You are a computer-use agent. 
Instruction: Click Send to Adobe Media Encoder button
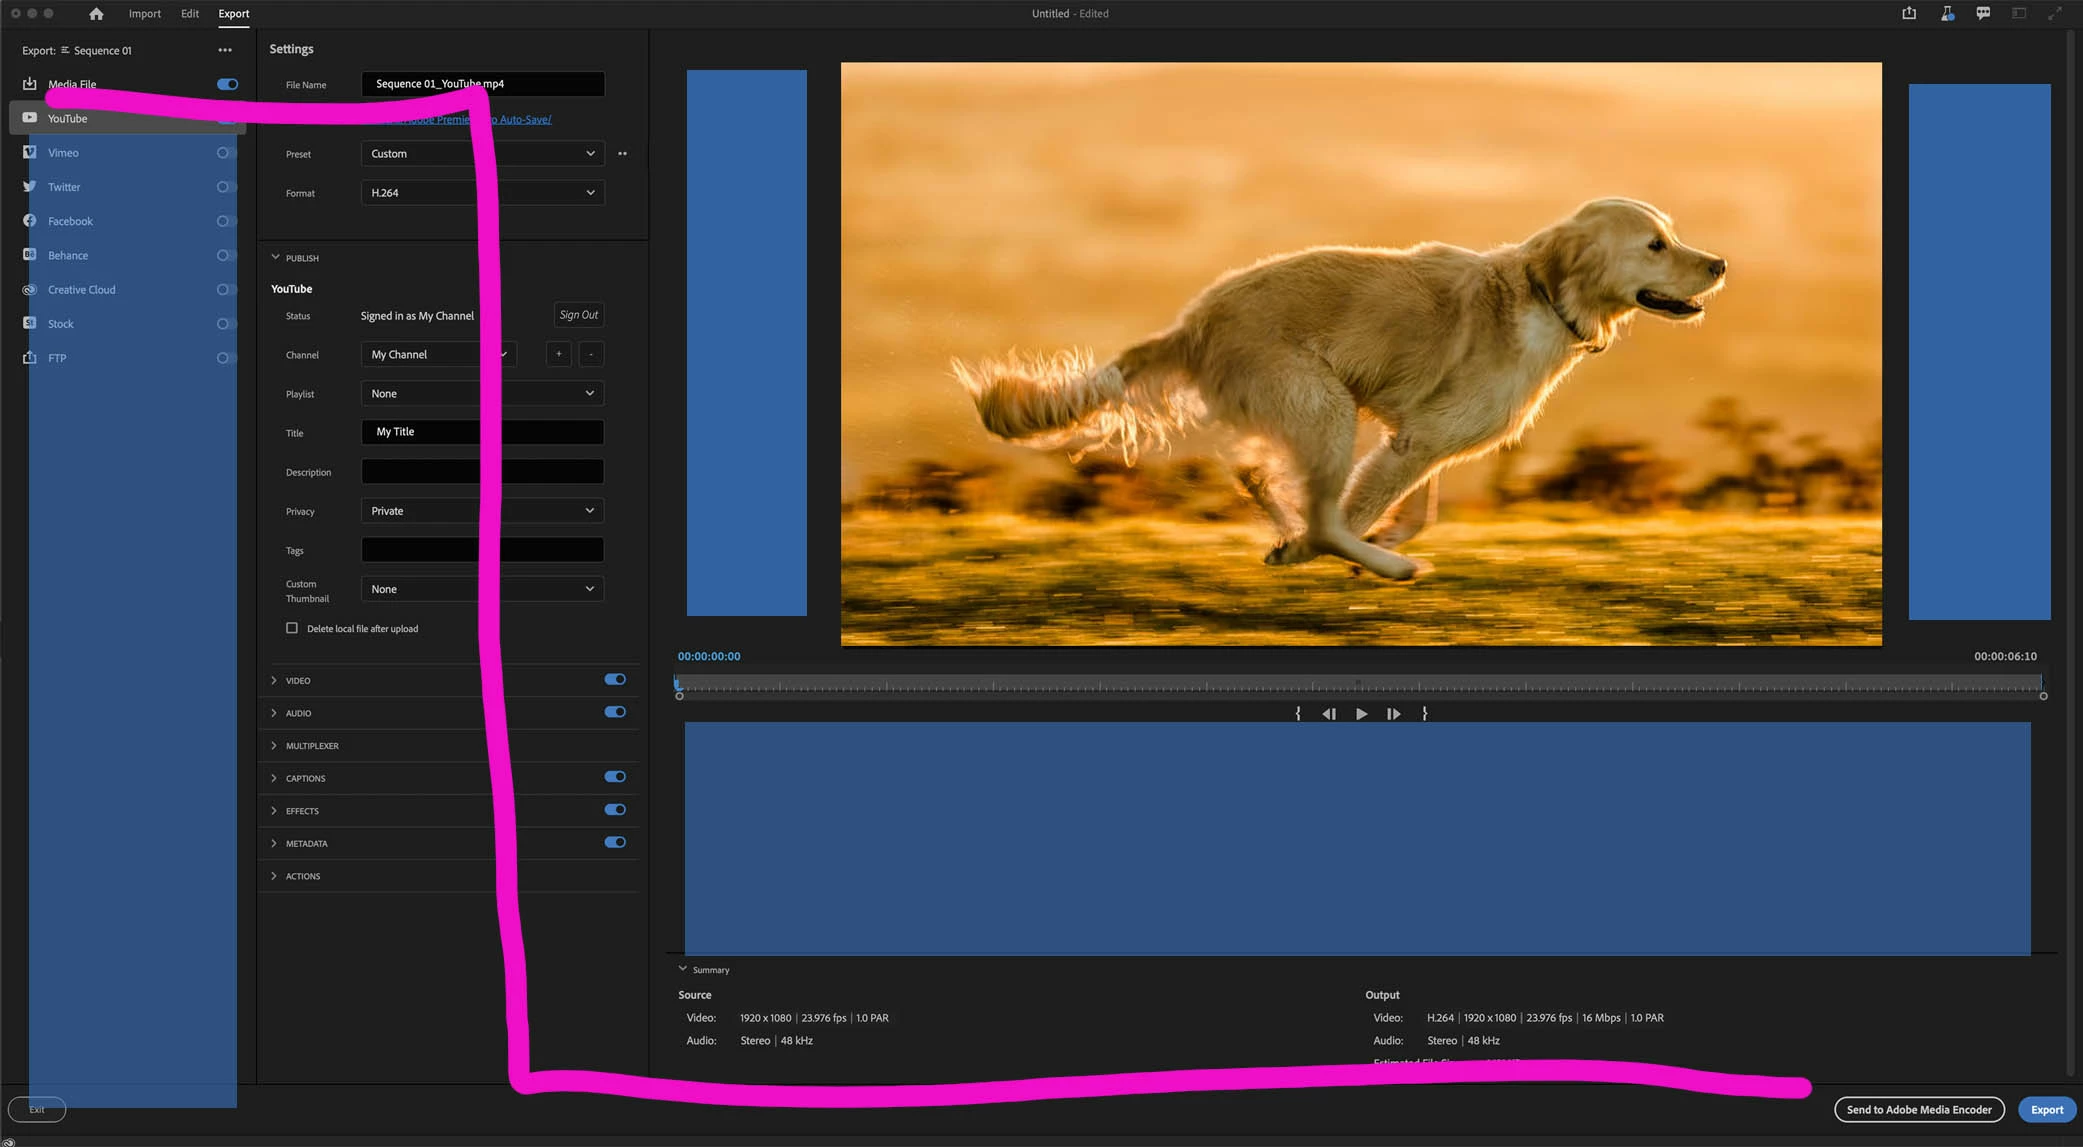1918,1109
